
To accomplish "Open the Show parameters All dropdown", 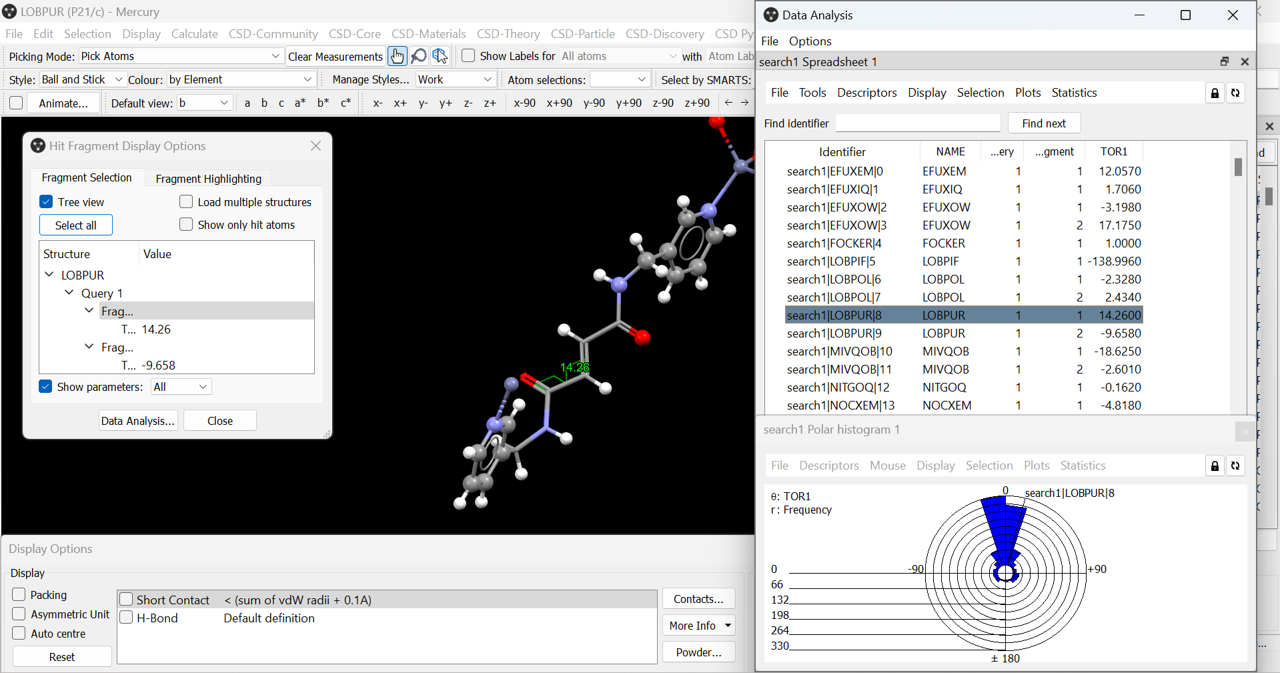I will [x=180, y=386].
